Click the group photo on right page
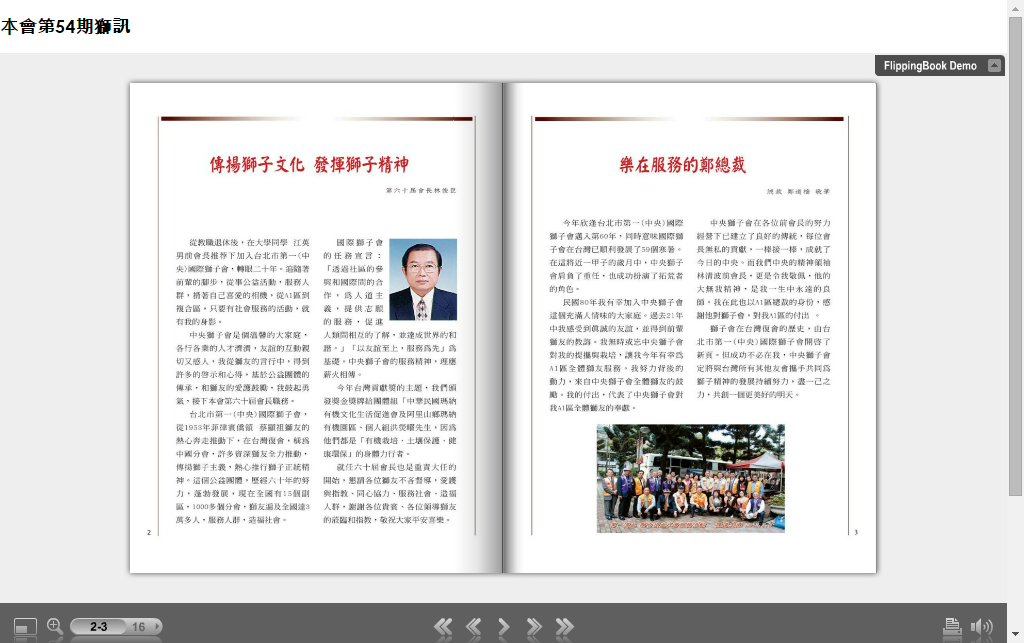The image size is (1024, 643). click(690, 478)
